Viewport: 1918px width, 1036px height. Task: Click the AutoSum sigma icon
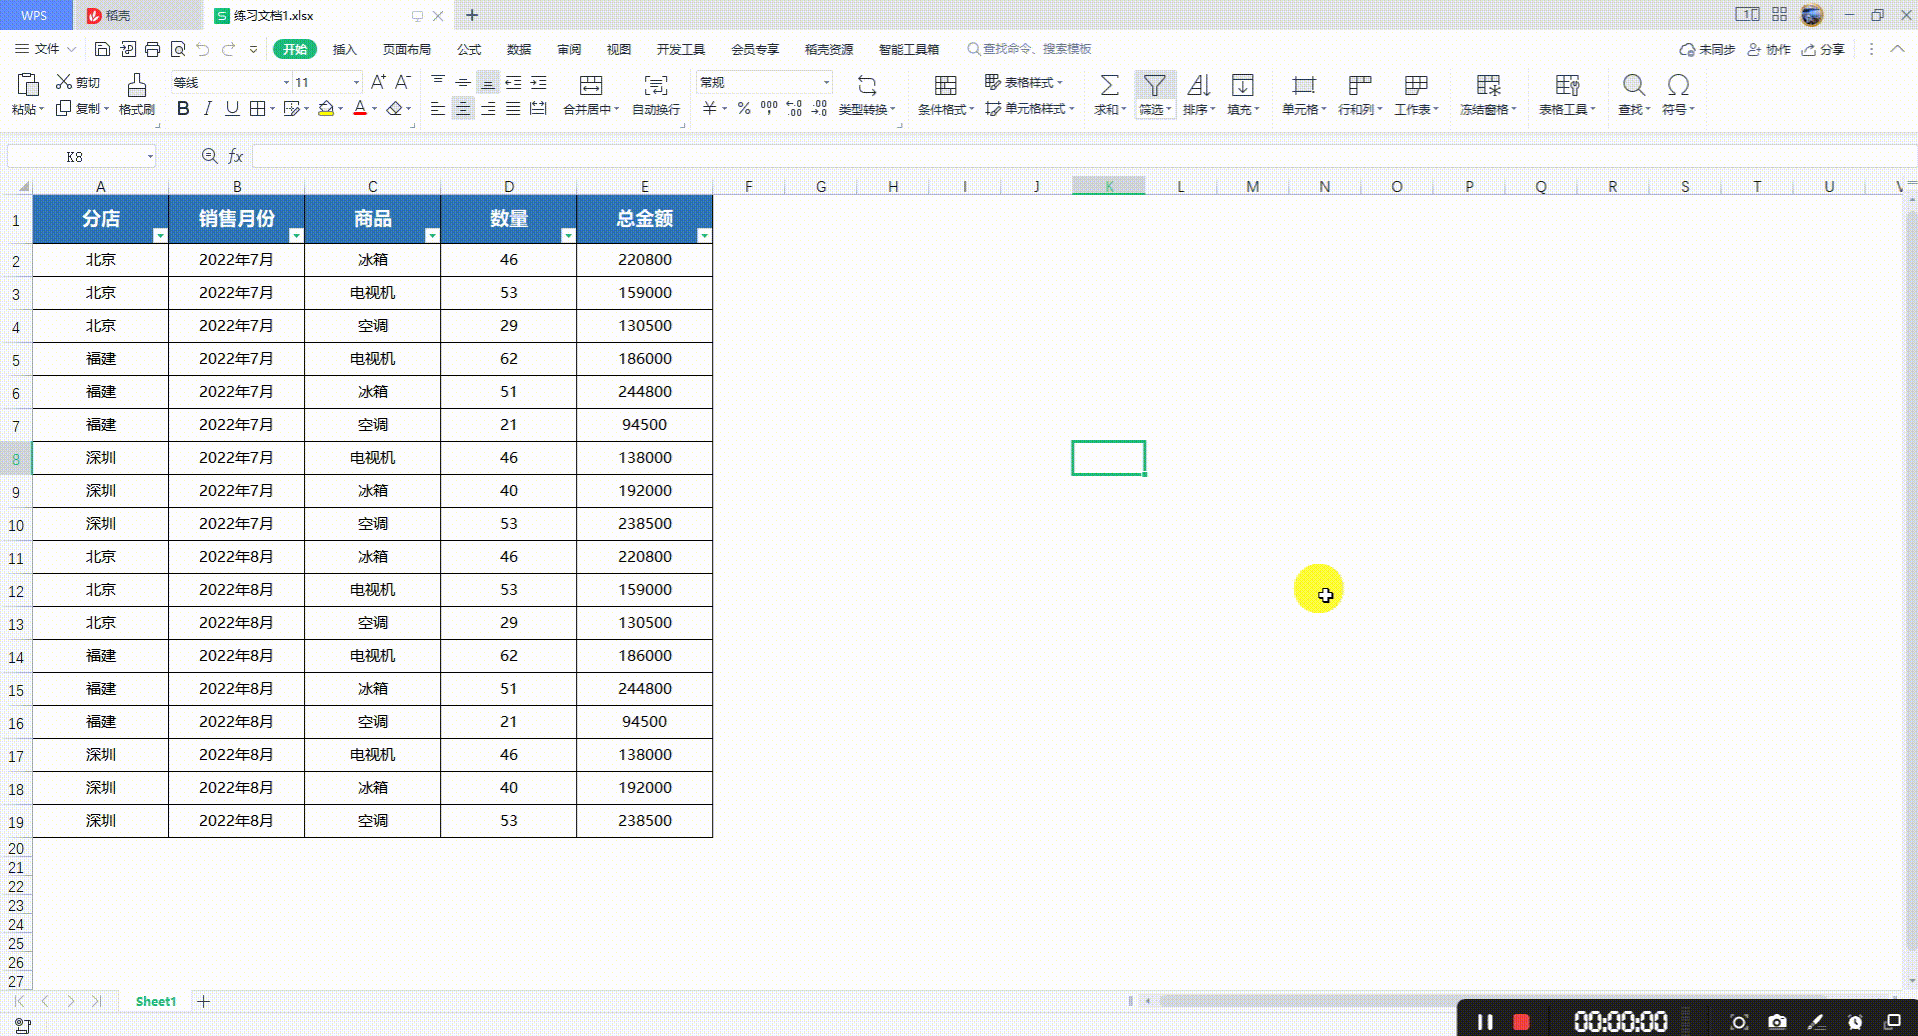tap(1109, 85)
